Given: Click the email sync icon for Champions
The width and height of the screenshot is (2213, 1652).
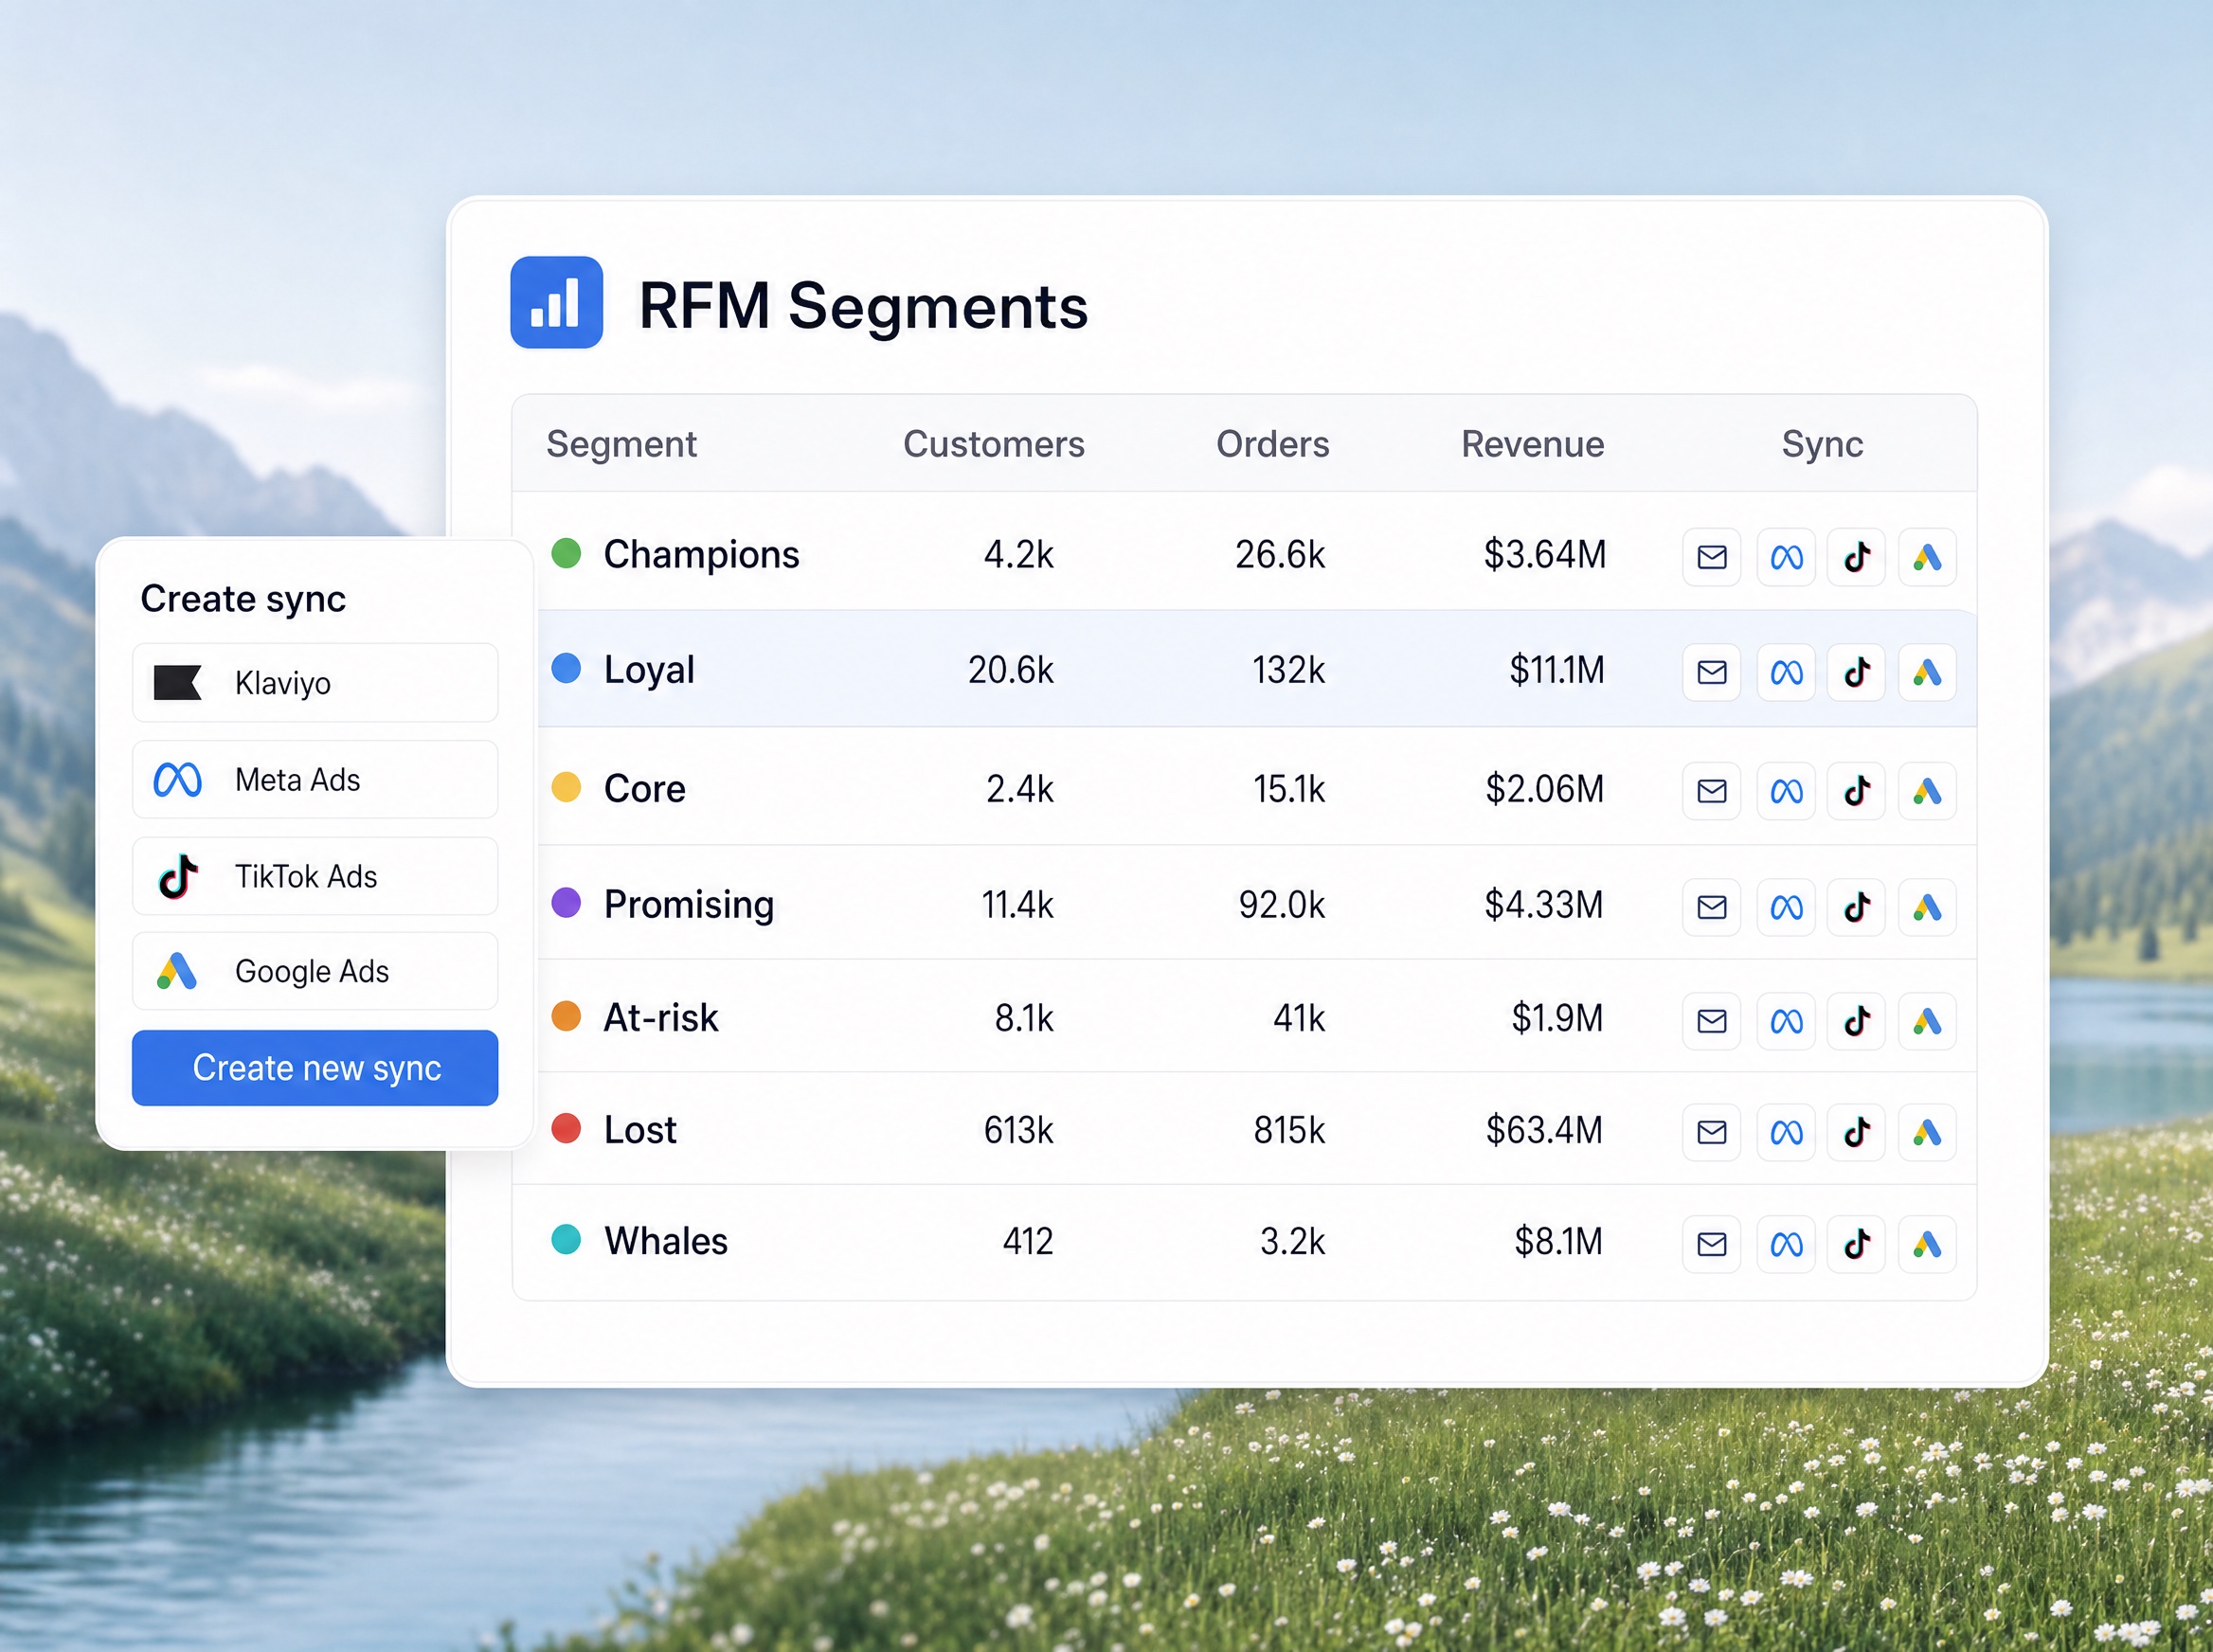Looking at the screenshot, I should click(x=1711, y=557).
